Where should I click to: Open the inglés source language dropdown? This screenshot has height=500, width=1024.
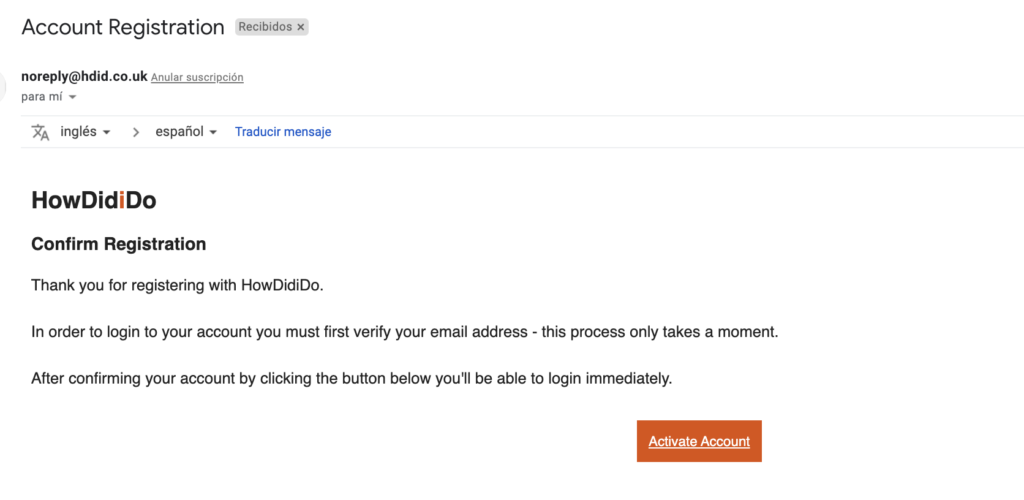85,132
